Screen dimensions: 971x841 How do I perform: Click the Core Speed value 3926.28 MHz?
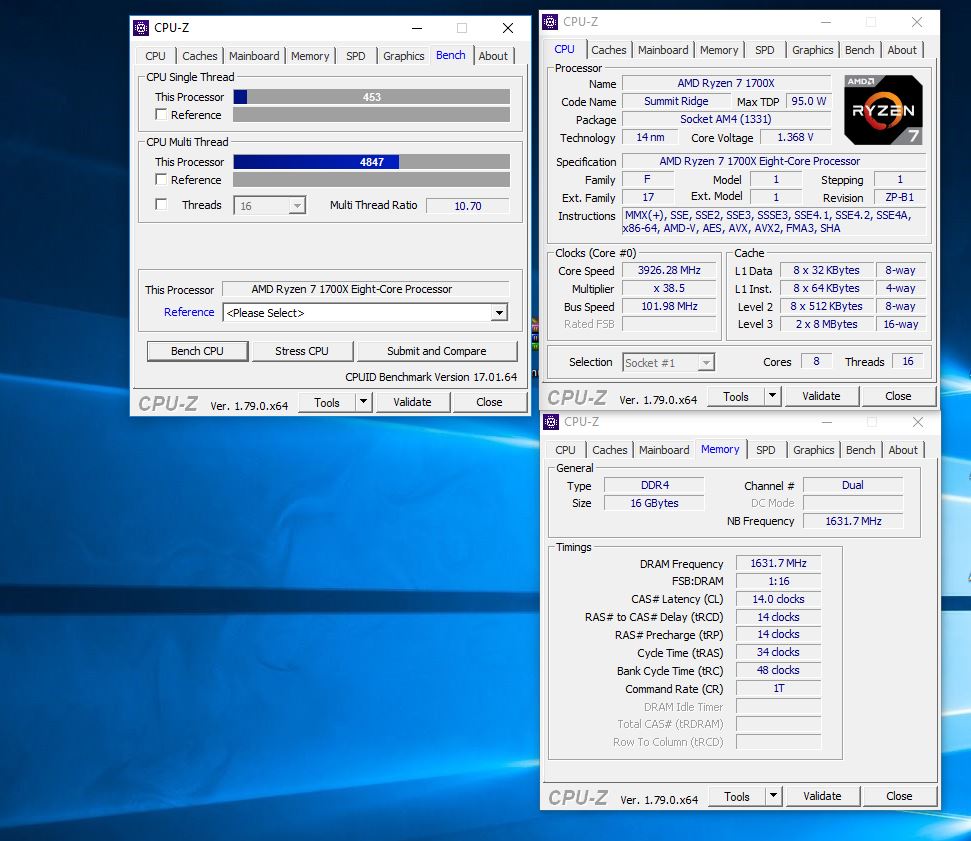(x=669, y=270)
